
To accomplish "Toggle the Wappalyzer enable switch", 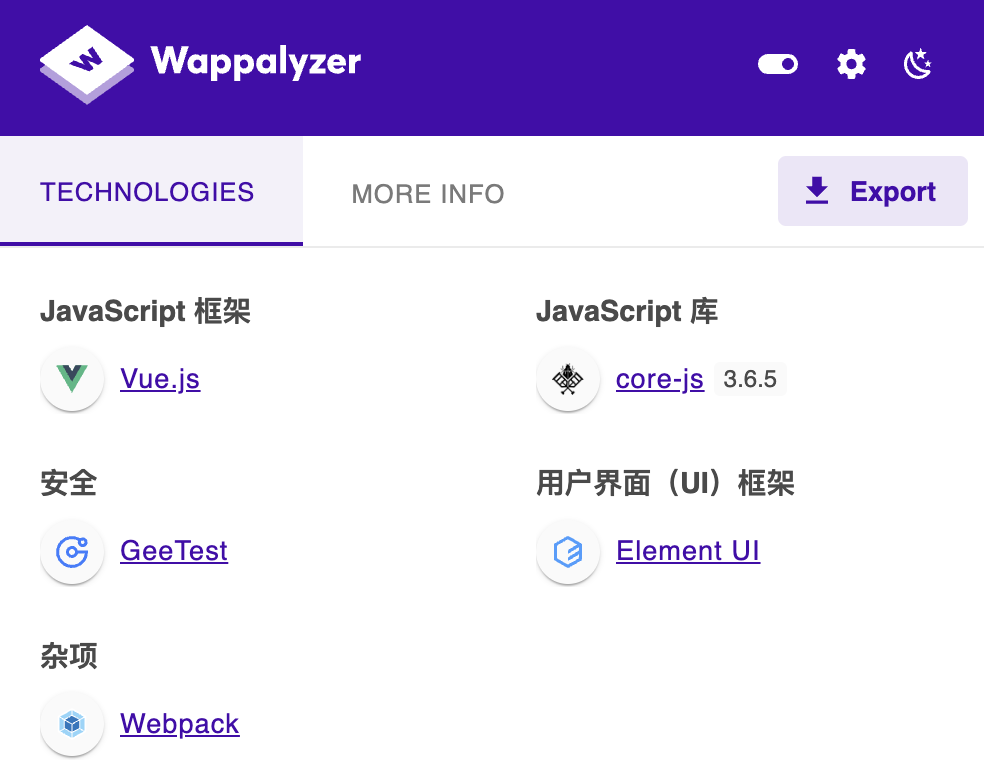I will tap(778, 64).
